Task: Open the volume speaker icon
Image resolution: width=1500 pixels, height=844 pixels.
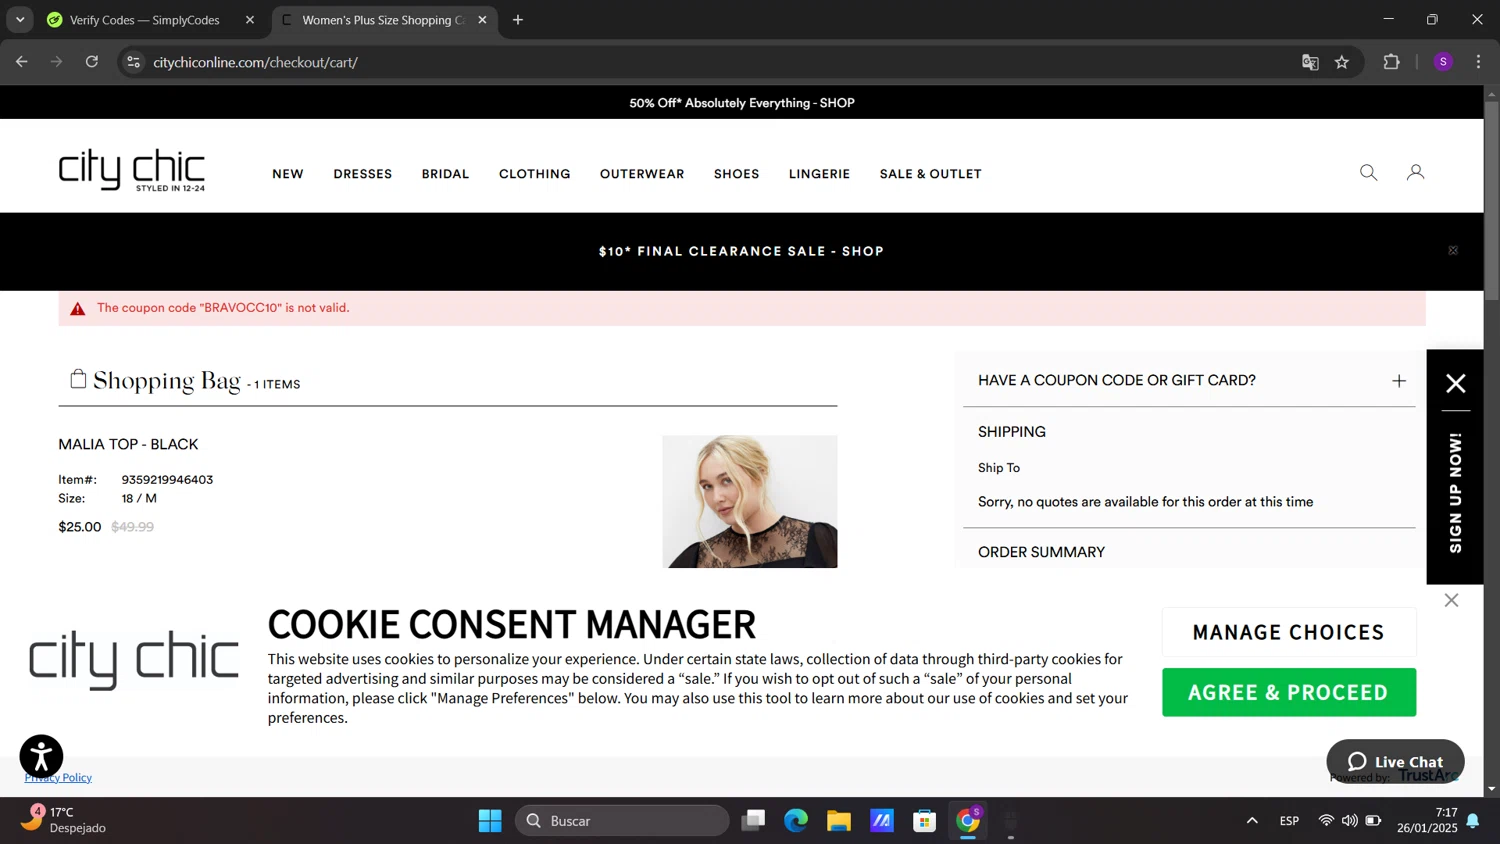Action: pos(1350,821)
